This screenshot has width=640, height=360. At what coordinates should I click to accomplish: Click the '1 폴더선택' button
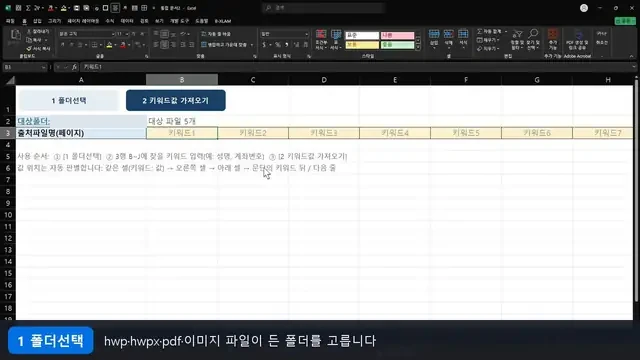click(69, 100)
